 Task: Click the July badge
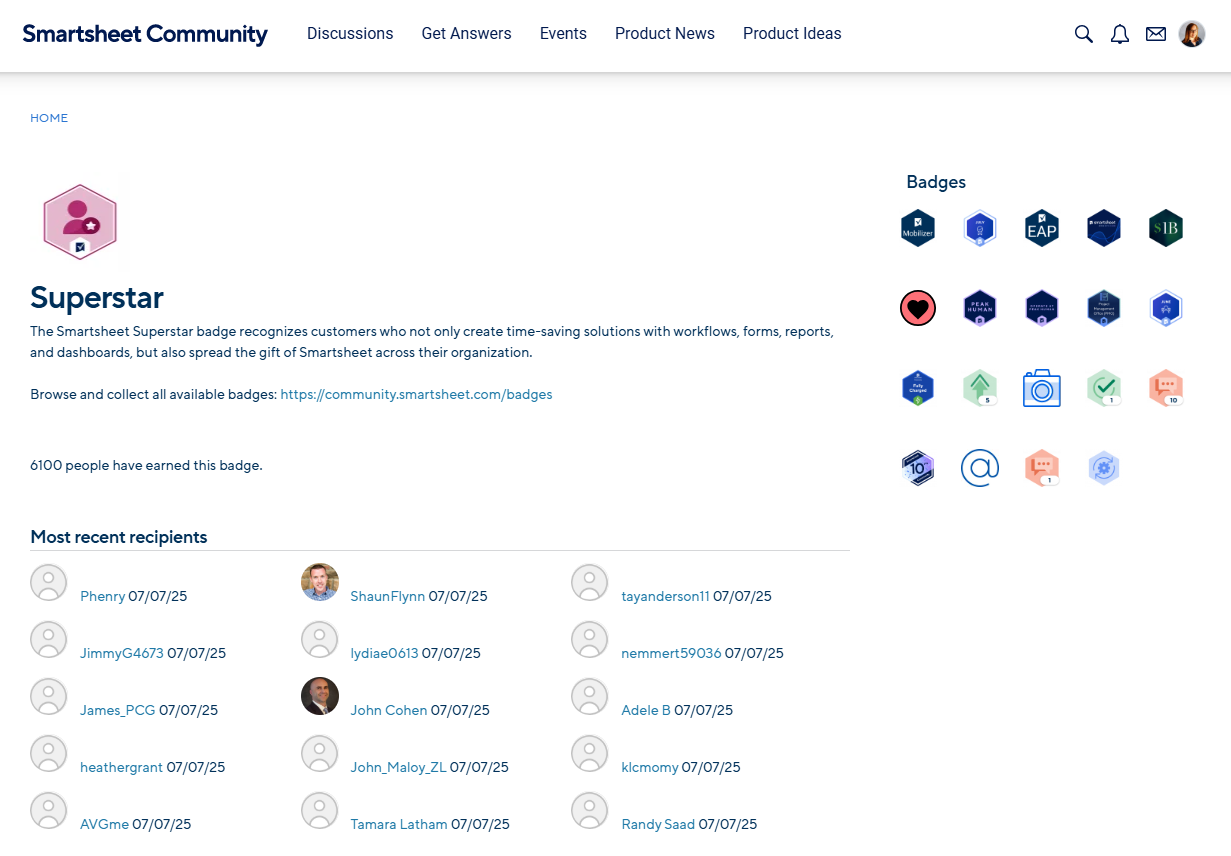pos(980,228)
